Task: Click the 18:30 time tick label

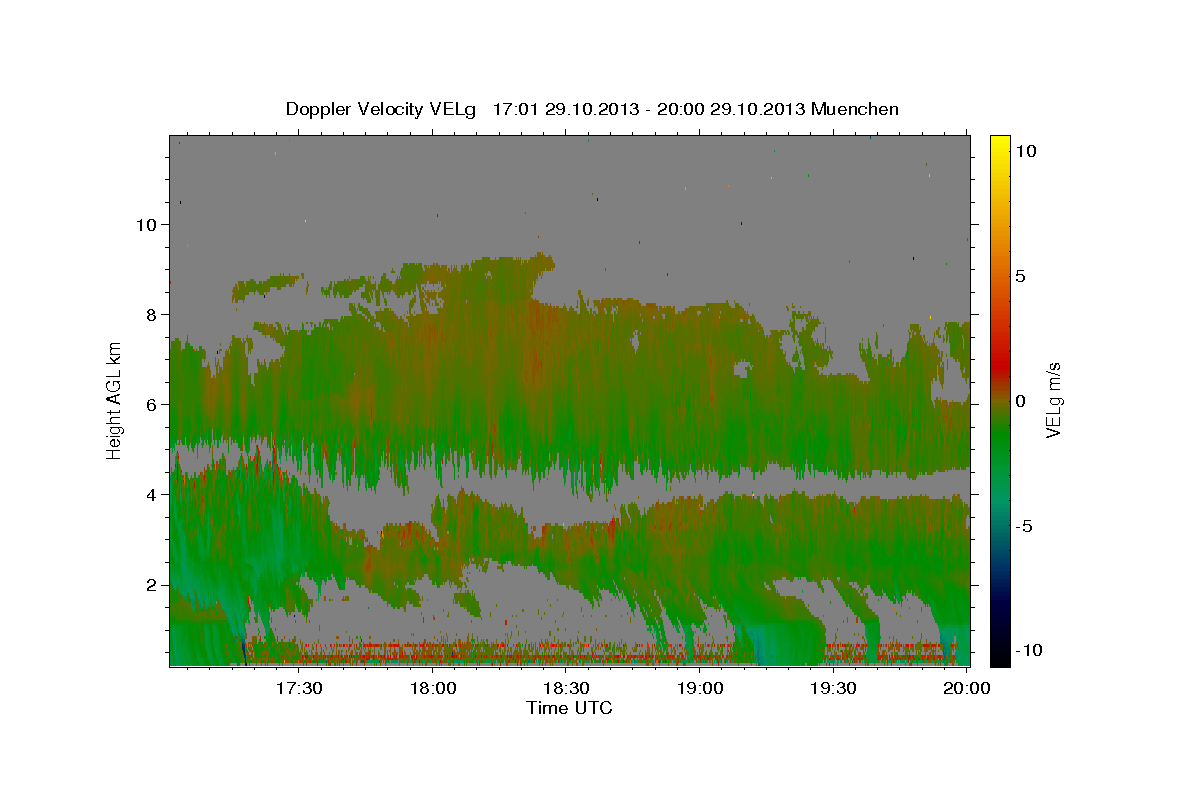Action: (567, 688)
